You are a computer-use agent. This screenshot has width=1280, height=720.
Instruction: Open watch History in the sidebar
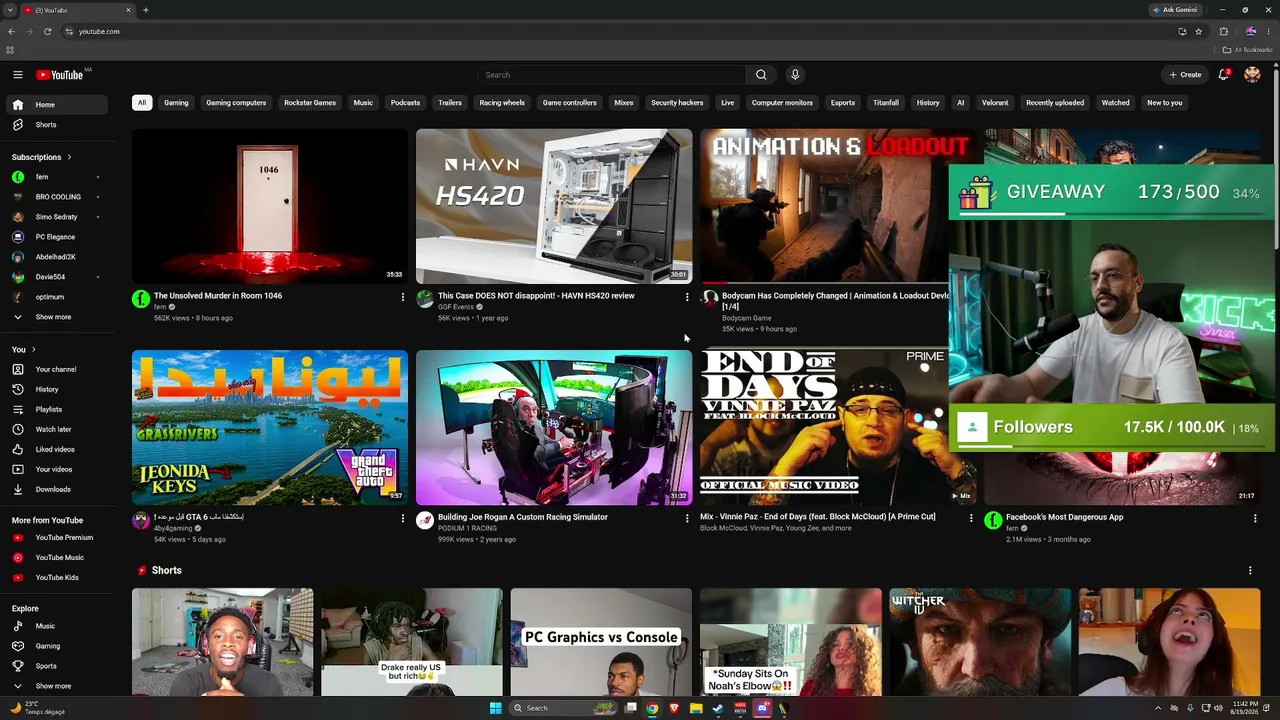[x=58, y=389]
